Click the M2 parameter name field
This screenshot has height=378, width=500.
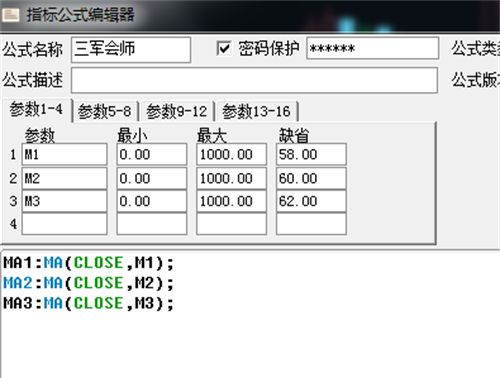[x=64, y=178]
